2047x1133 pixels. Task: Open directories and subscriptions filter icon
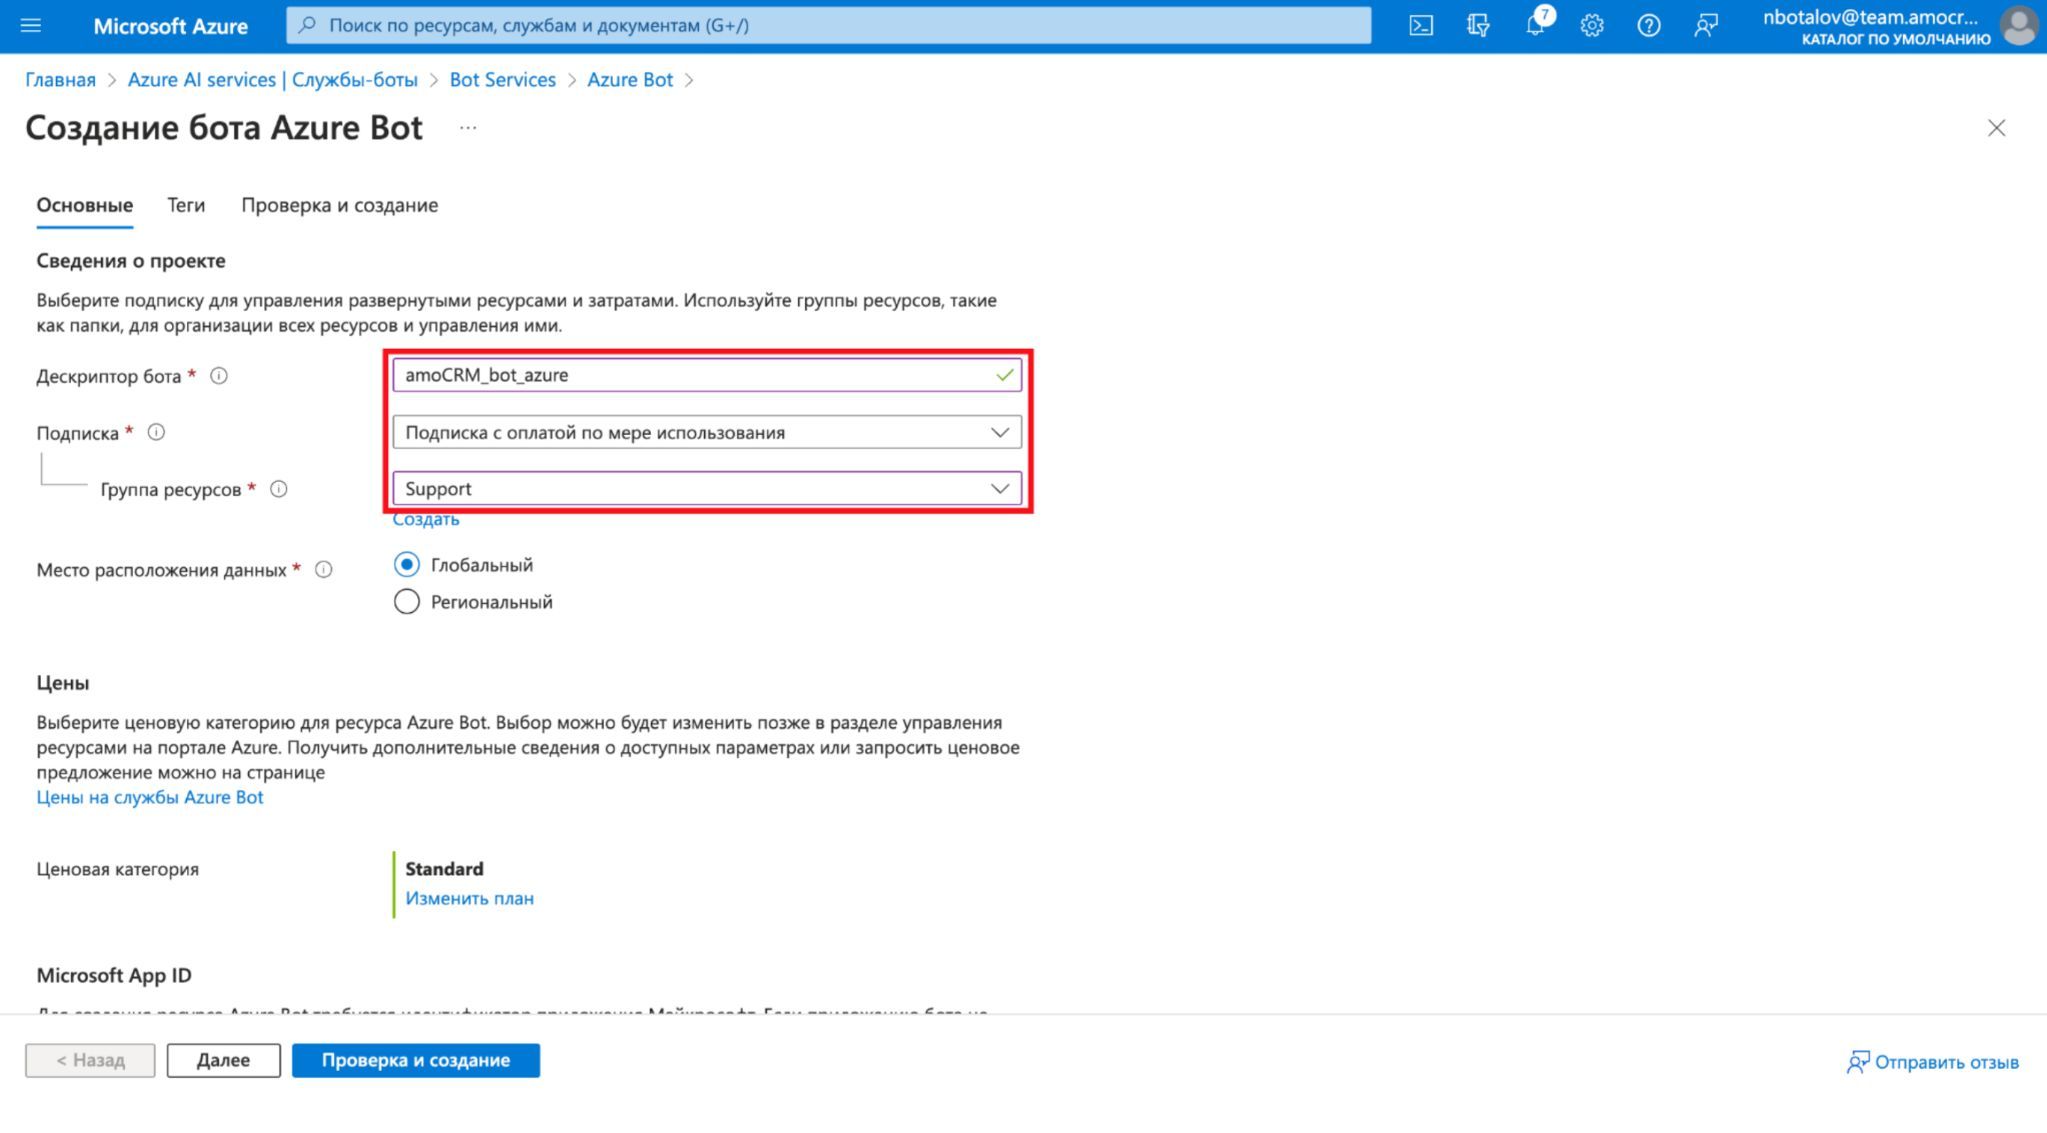point(1478,26)
